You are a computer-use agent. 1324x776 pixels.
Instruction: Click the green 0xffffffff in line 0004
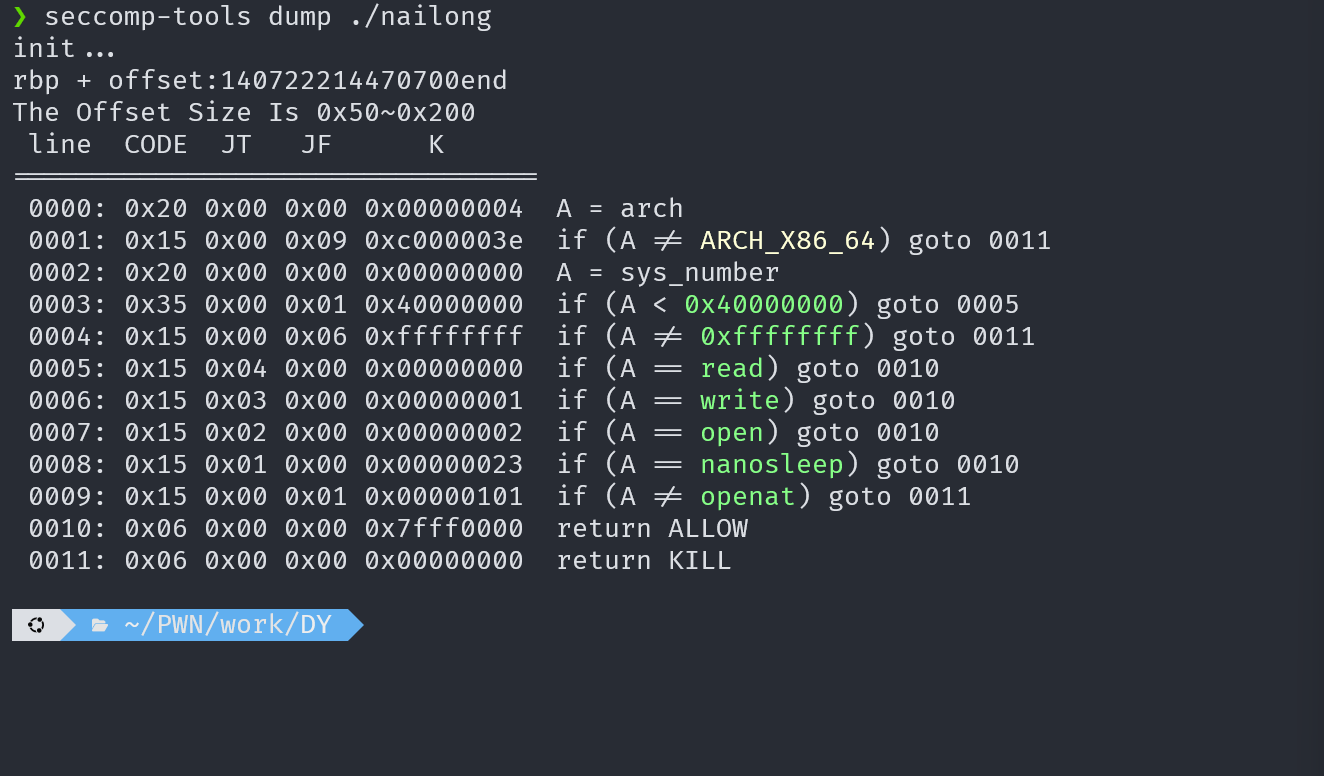[780, 336]
